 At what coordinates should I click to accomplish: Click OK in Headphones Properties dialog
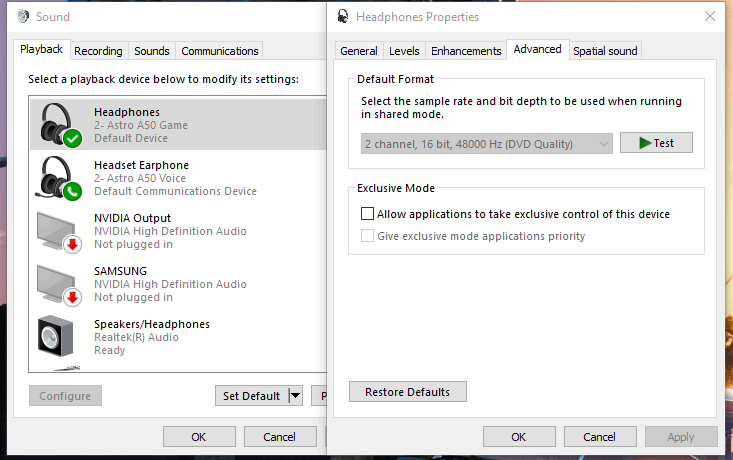[518, 437]
